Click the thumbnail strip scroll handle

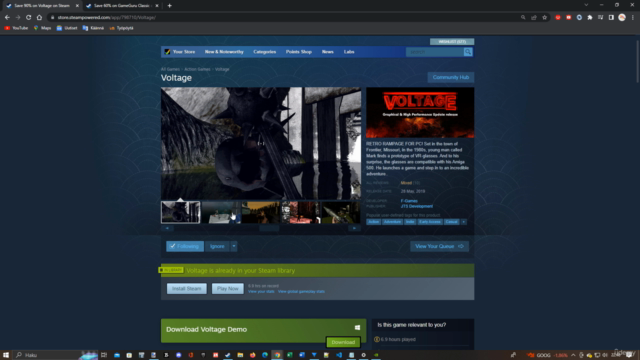pyautogui.click(x=269, y=228)
